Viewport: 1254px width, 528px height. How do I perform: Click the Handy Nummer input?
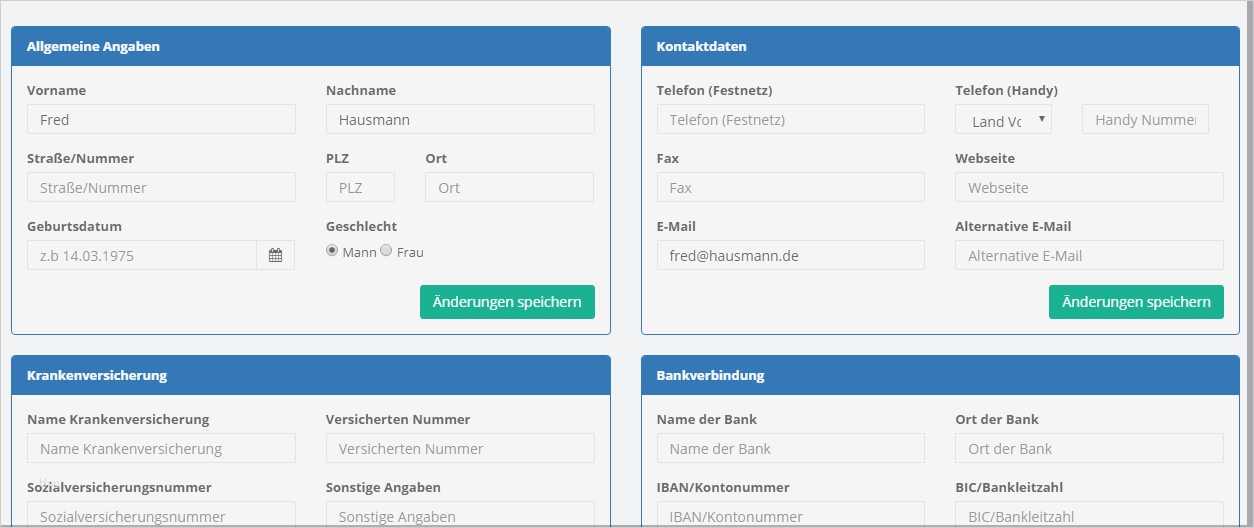point(1145,120)
